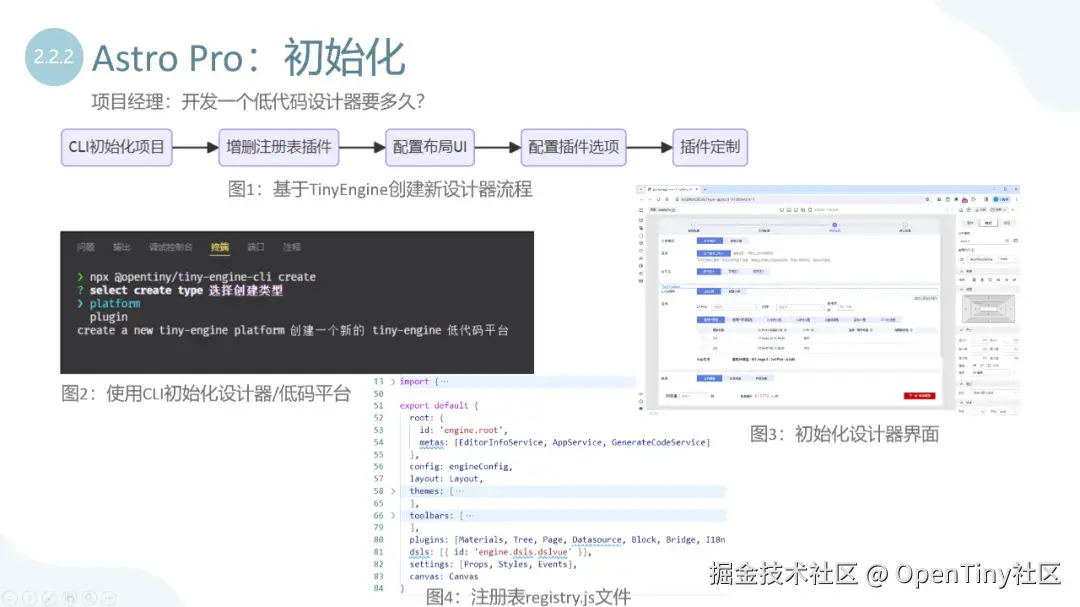This screenshot has height=607, width=1080.
Task: Choose the platform option in the terminal
Action: coord(114,303)
